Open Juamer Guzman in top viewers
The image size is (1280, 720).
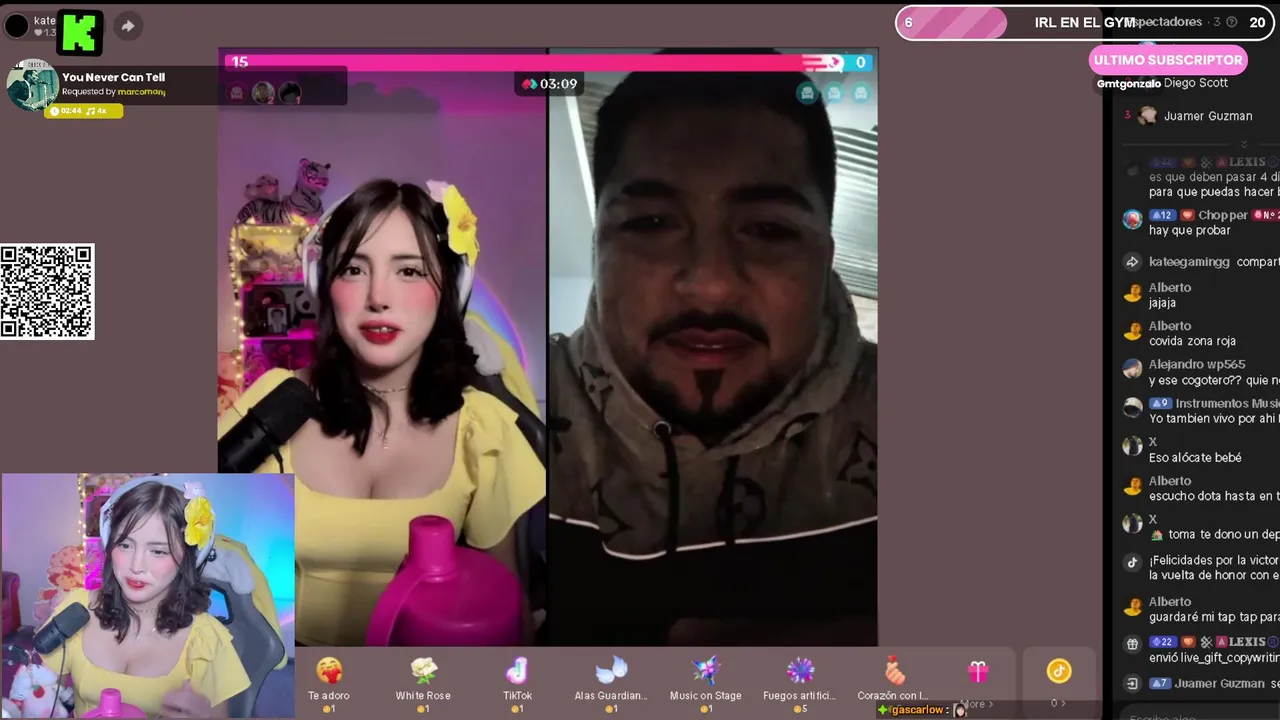coord(1208,116)
